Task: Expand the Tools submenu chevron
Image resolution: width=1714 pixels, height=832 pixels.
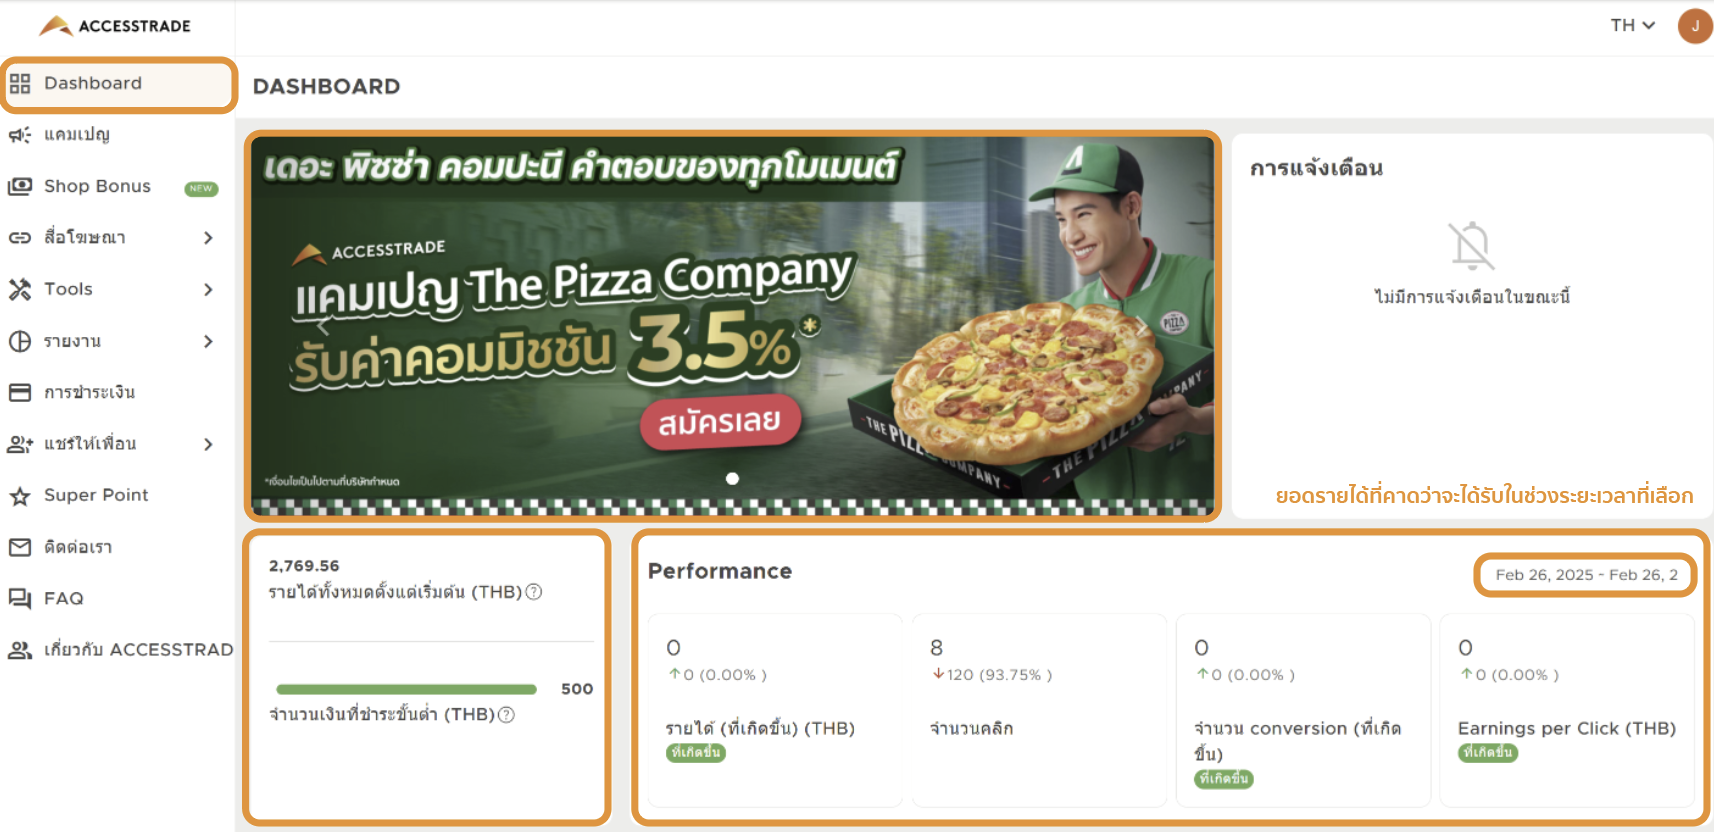Action: click(x=208, y=290)
